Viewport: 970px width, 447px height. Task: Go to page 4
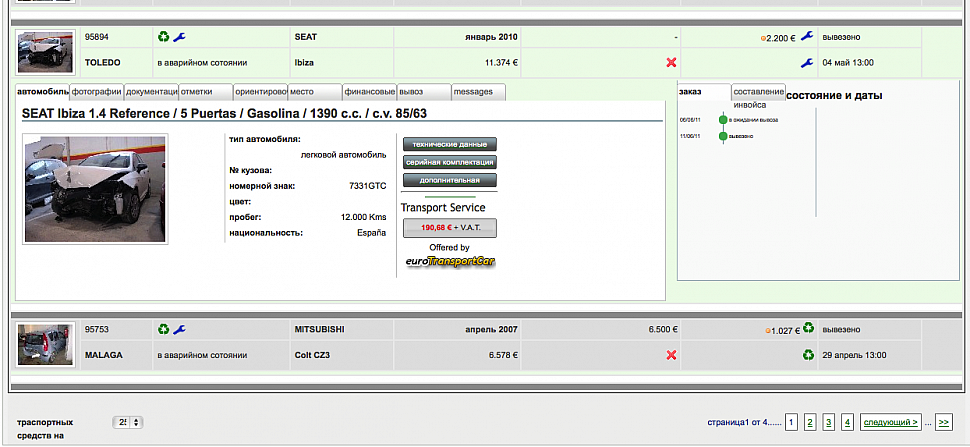(848, 422)
